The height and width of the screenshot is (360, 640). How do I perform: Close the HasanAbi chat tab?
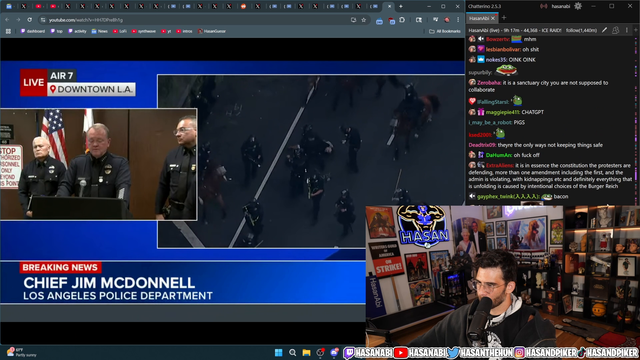(493, 18)
